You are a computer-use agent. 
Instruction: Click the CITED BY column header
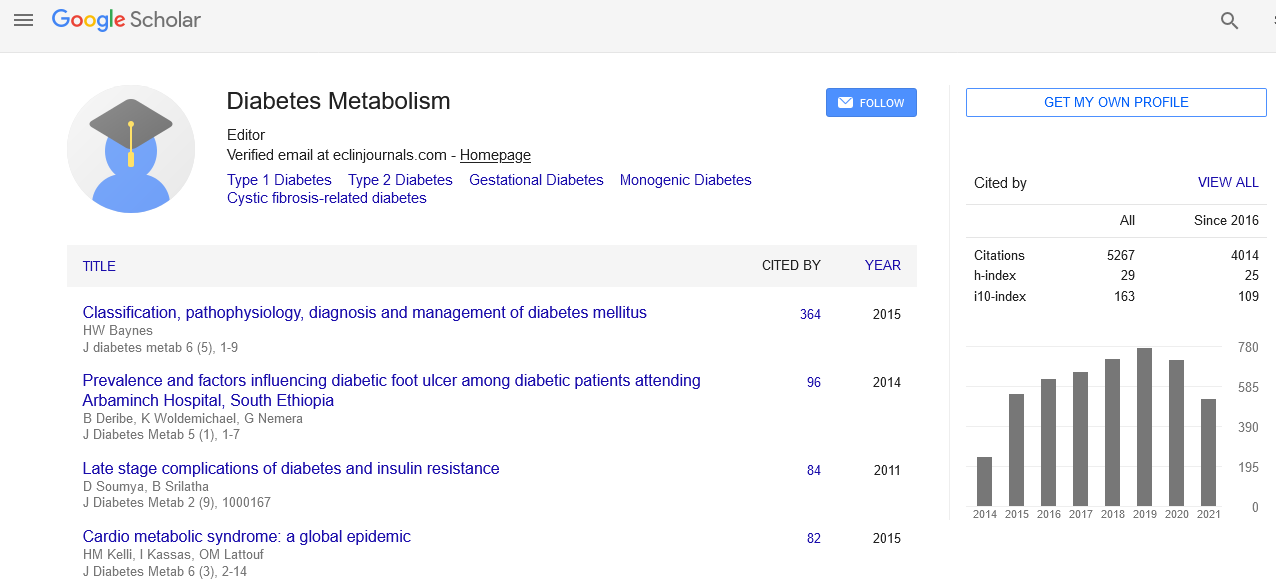[789, 265]
